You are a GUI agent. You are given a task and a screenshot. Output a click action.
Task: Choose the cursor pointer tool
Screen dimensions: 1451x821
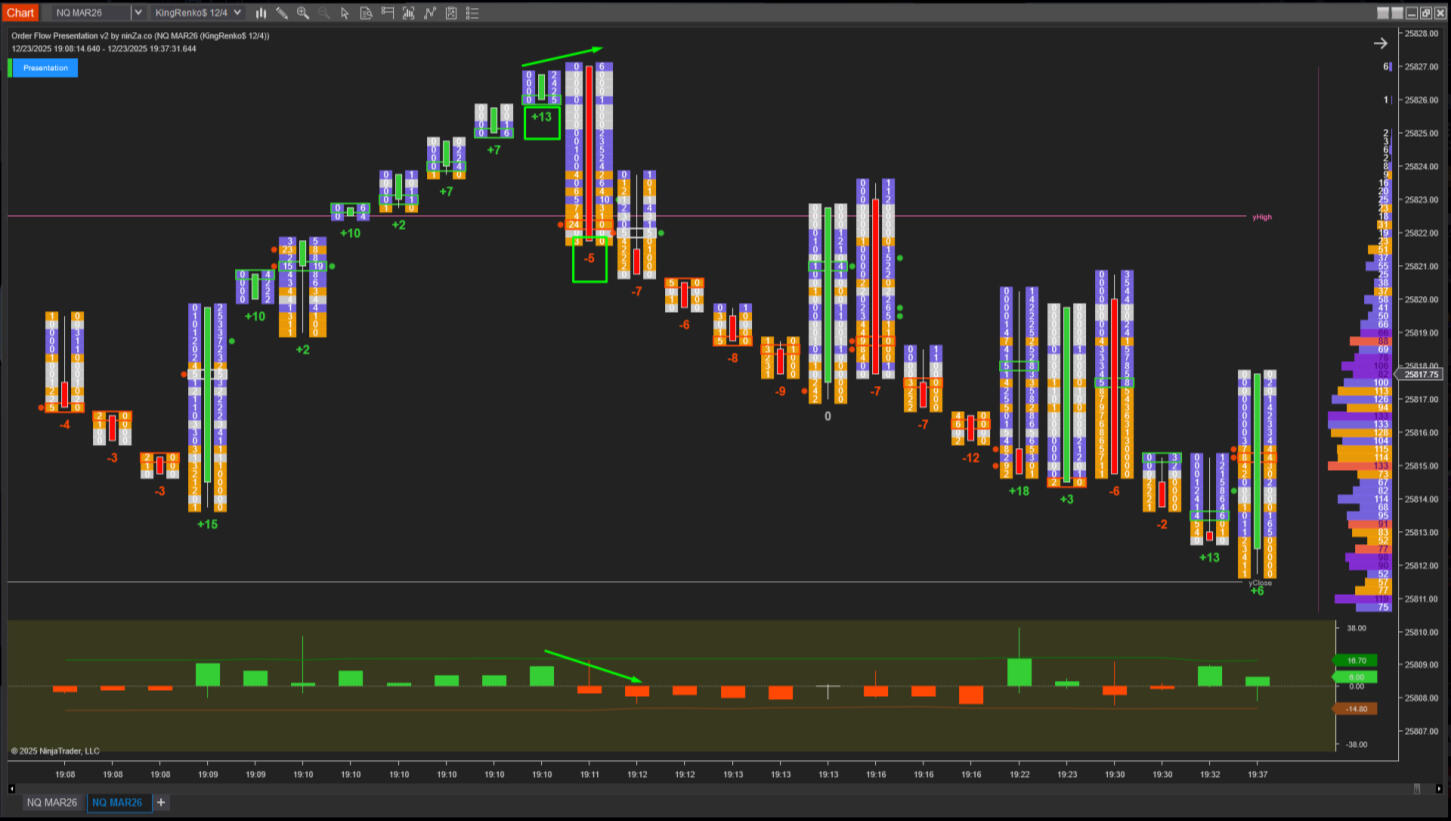tap(345, 13)
